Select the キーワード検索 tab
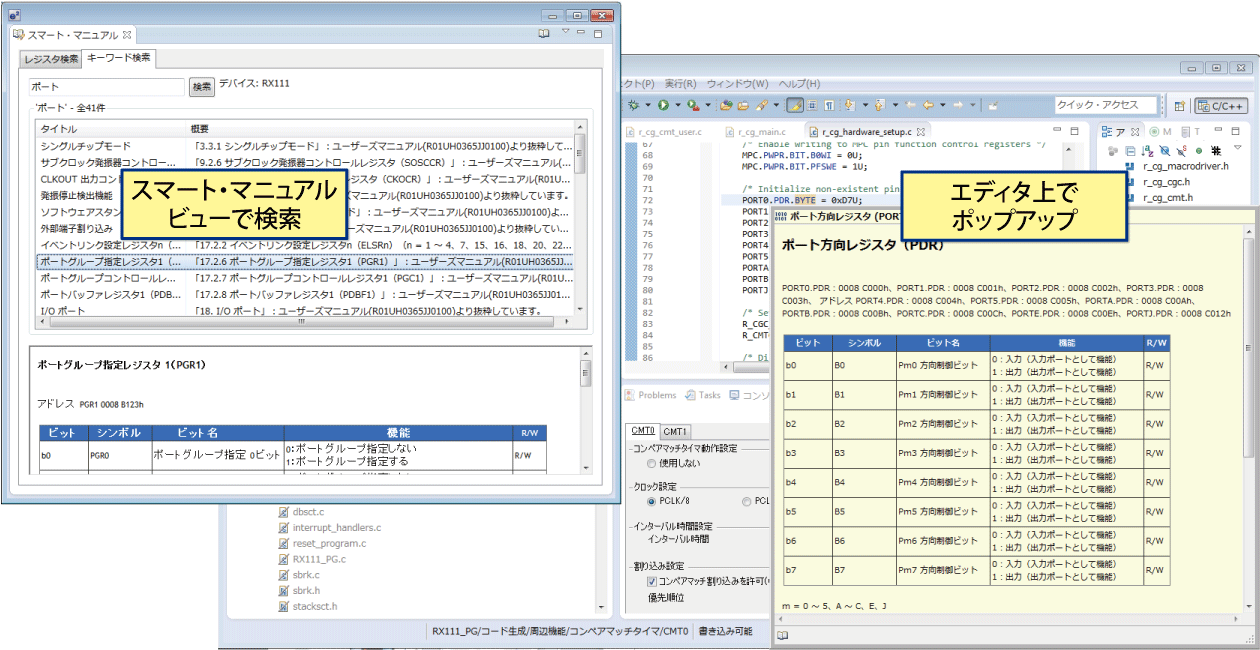Screen dimensions: 1260x650 pos(119,58)
